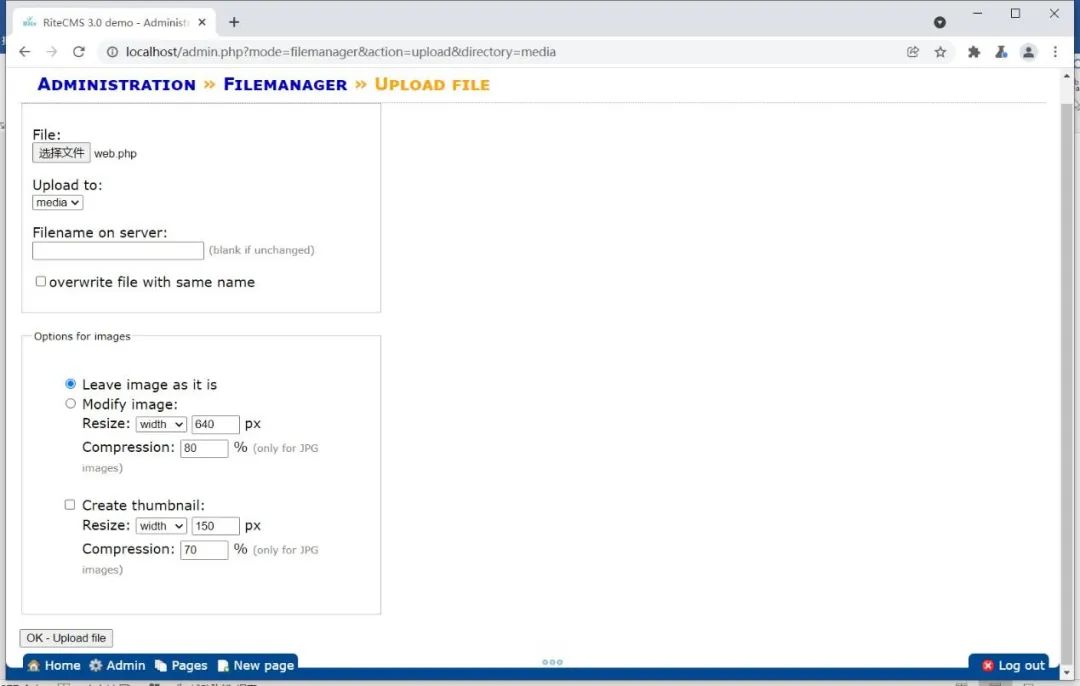
Task: Click the compression field showing 80
Action: tap(204, 448)
